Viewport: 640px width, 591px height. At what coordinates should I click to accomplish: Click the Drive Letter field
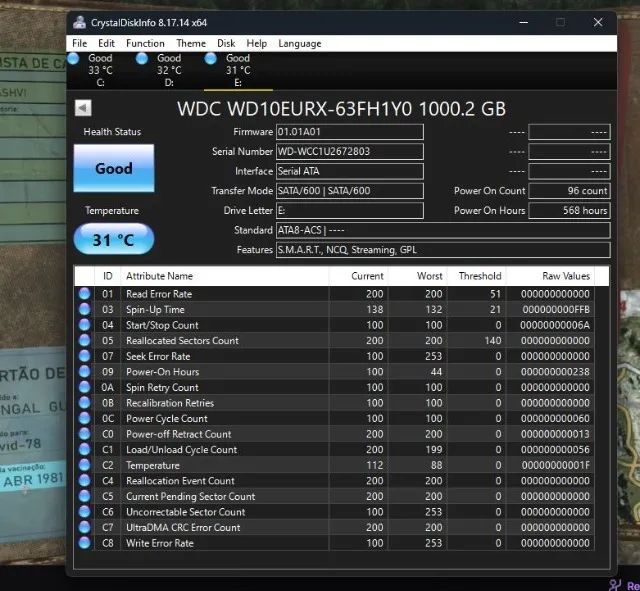(350, 210)
